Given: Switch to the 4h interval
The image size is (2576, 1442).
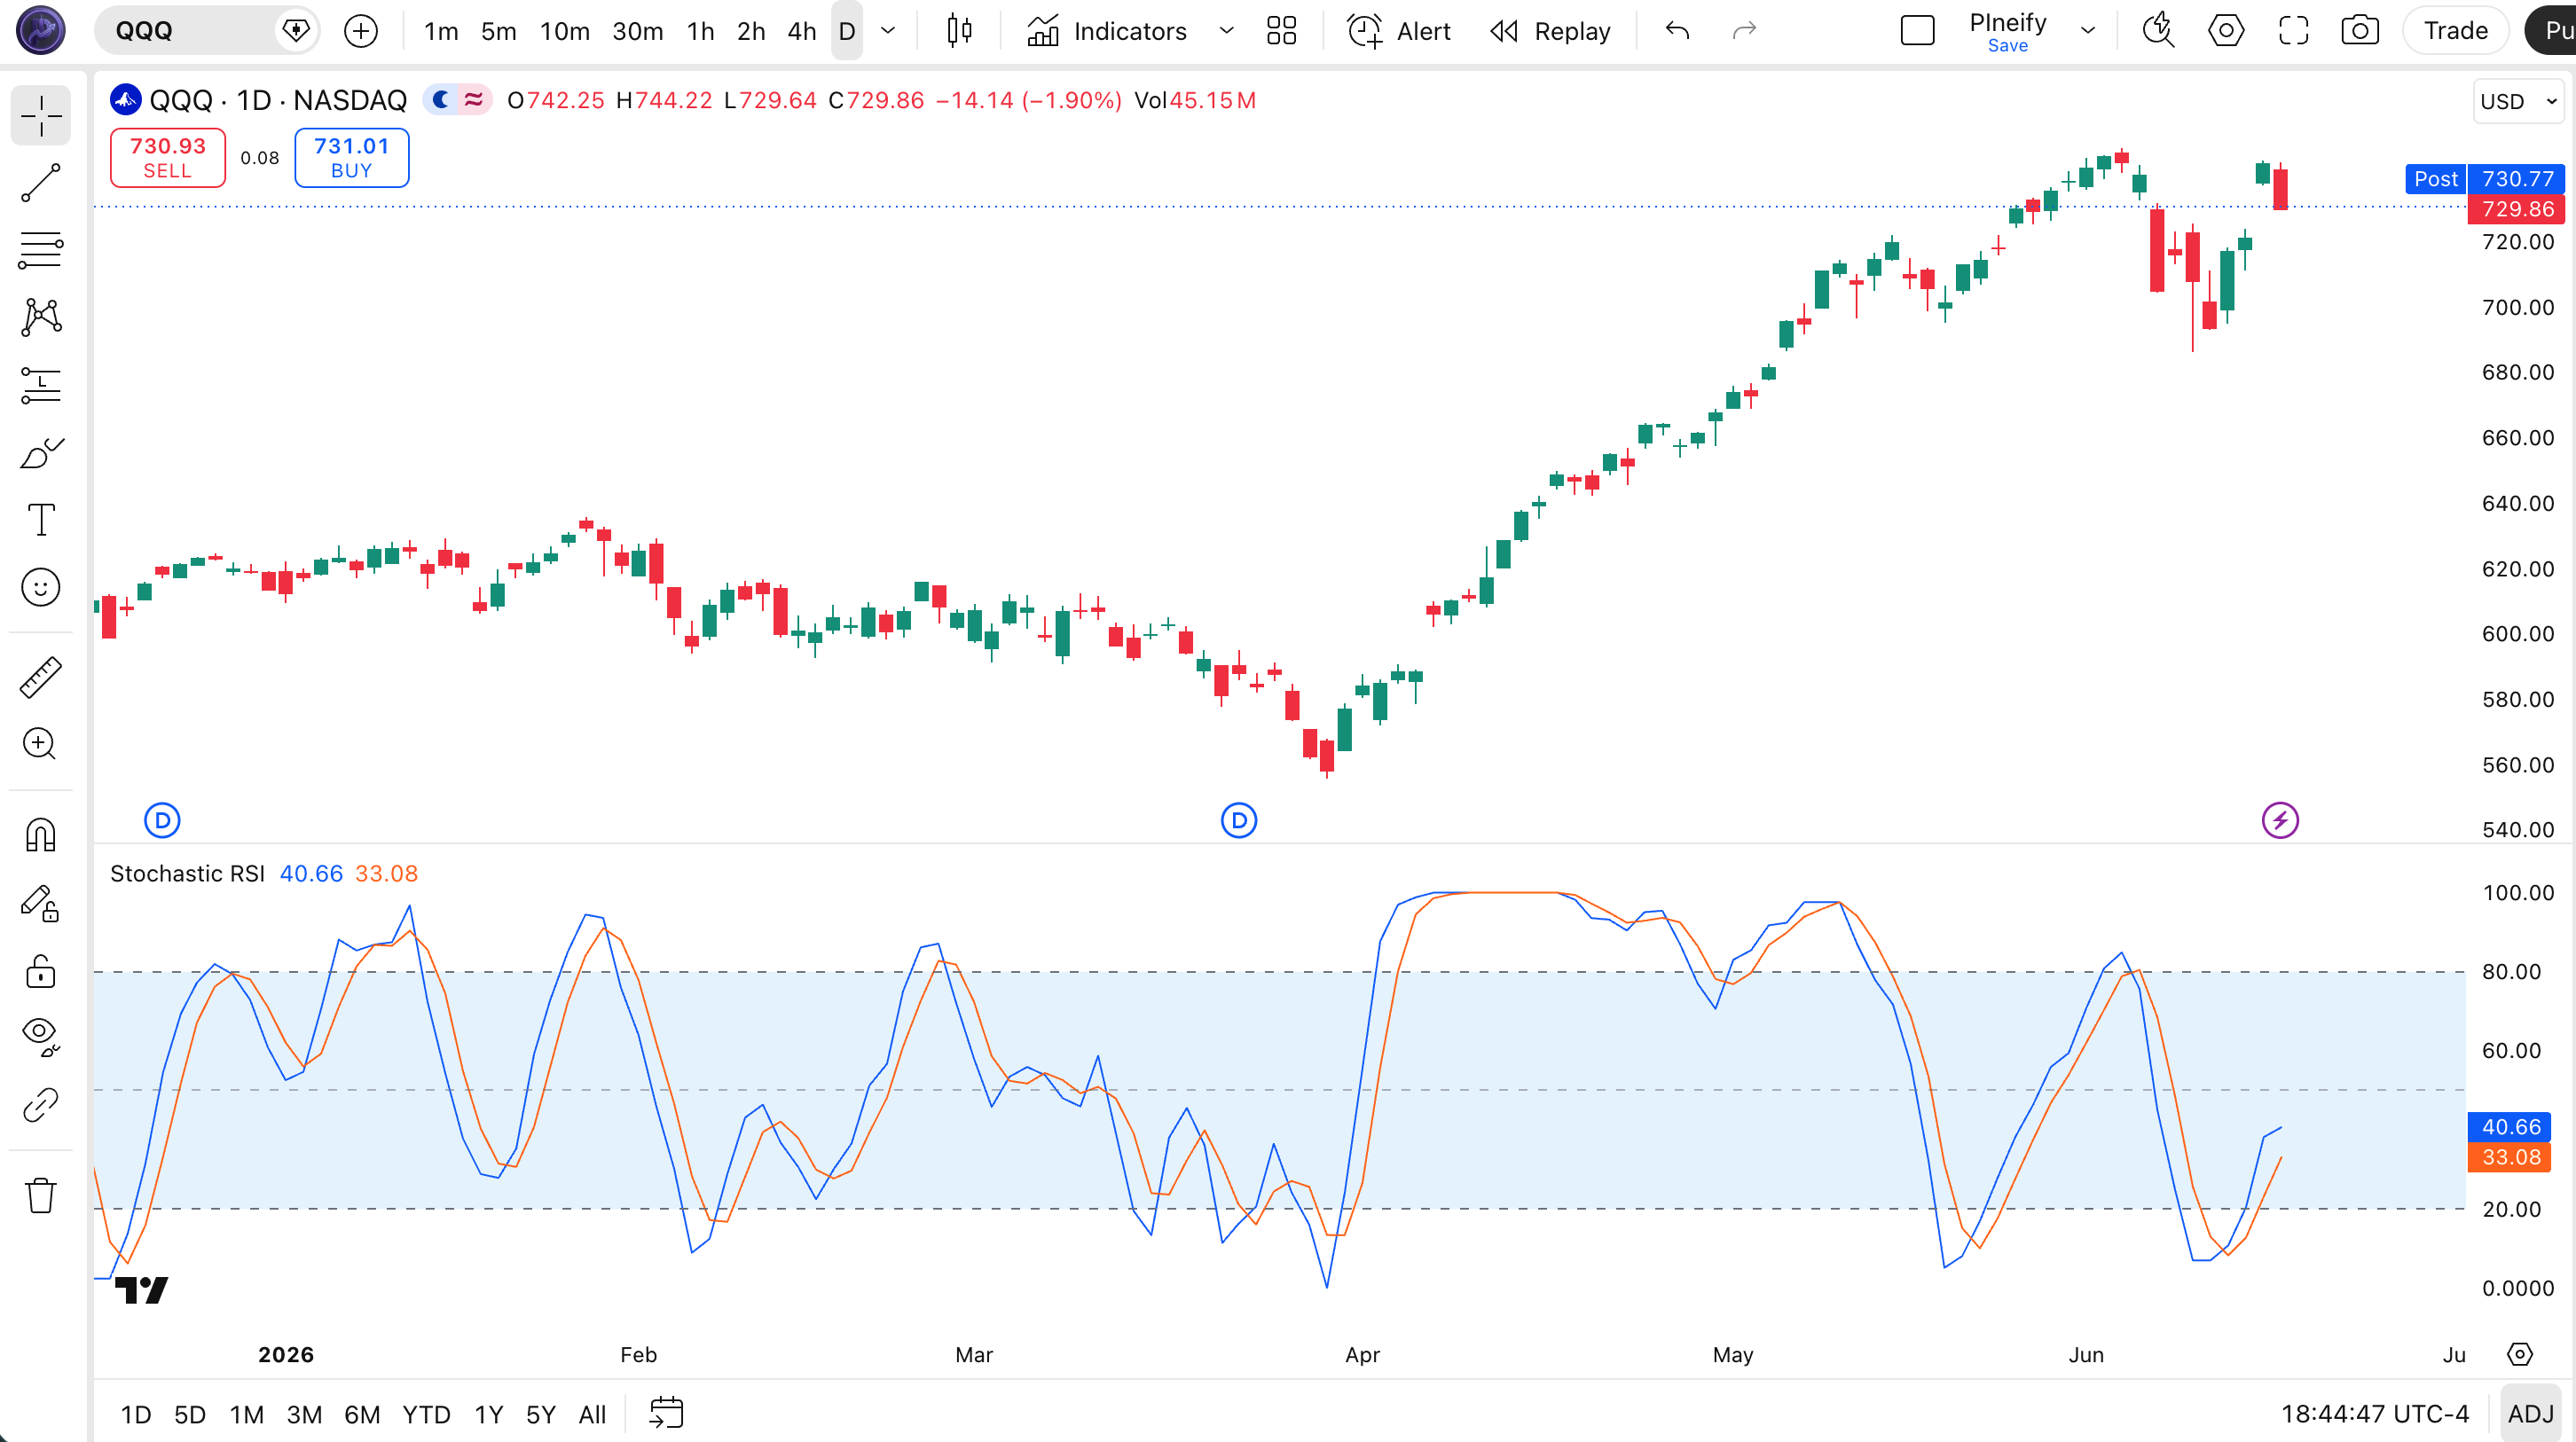Looking at the screenshot, I should click(x=802, y=31).
